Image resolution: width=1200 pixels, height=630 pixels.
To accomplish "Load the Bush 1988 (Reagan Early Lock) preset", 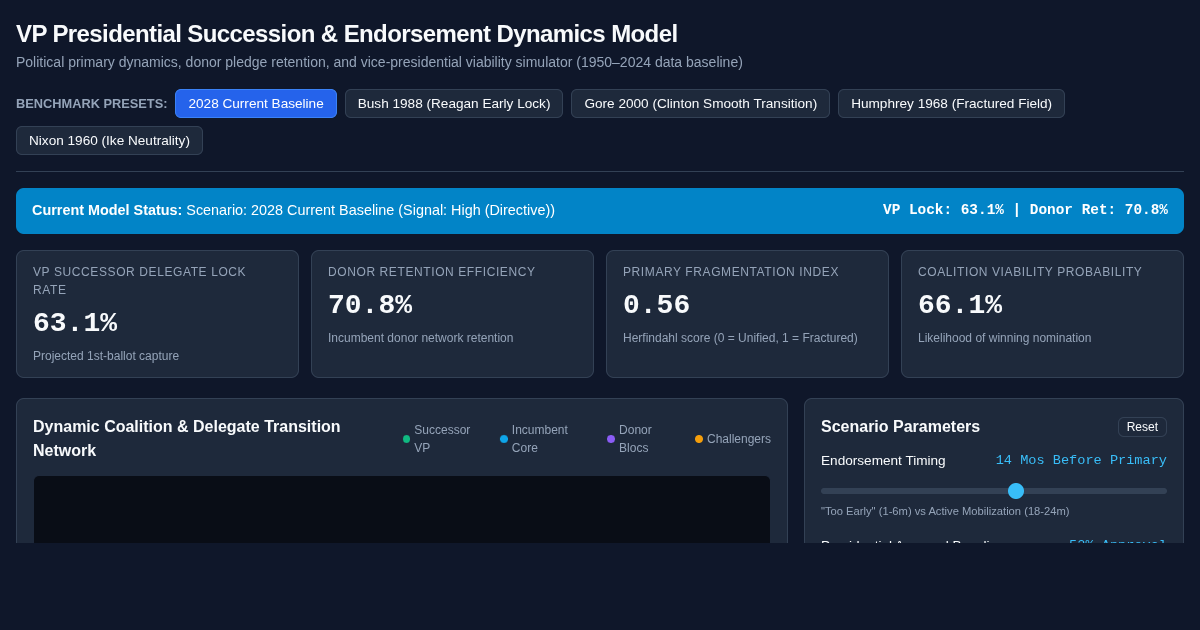I will pos(454,104).
